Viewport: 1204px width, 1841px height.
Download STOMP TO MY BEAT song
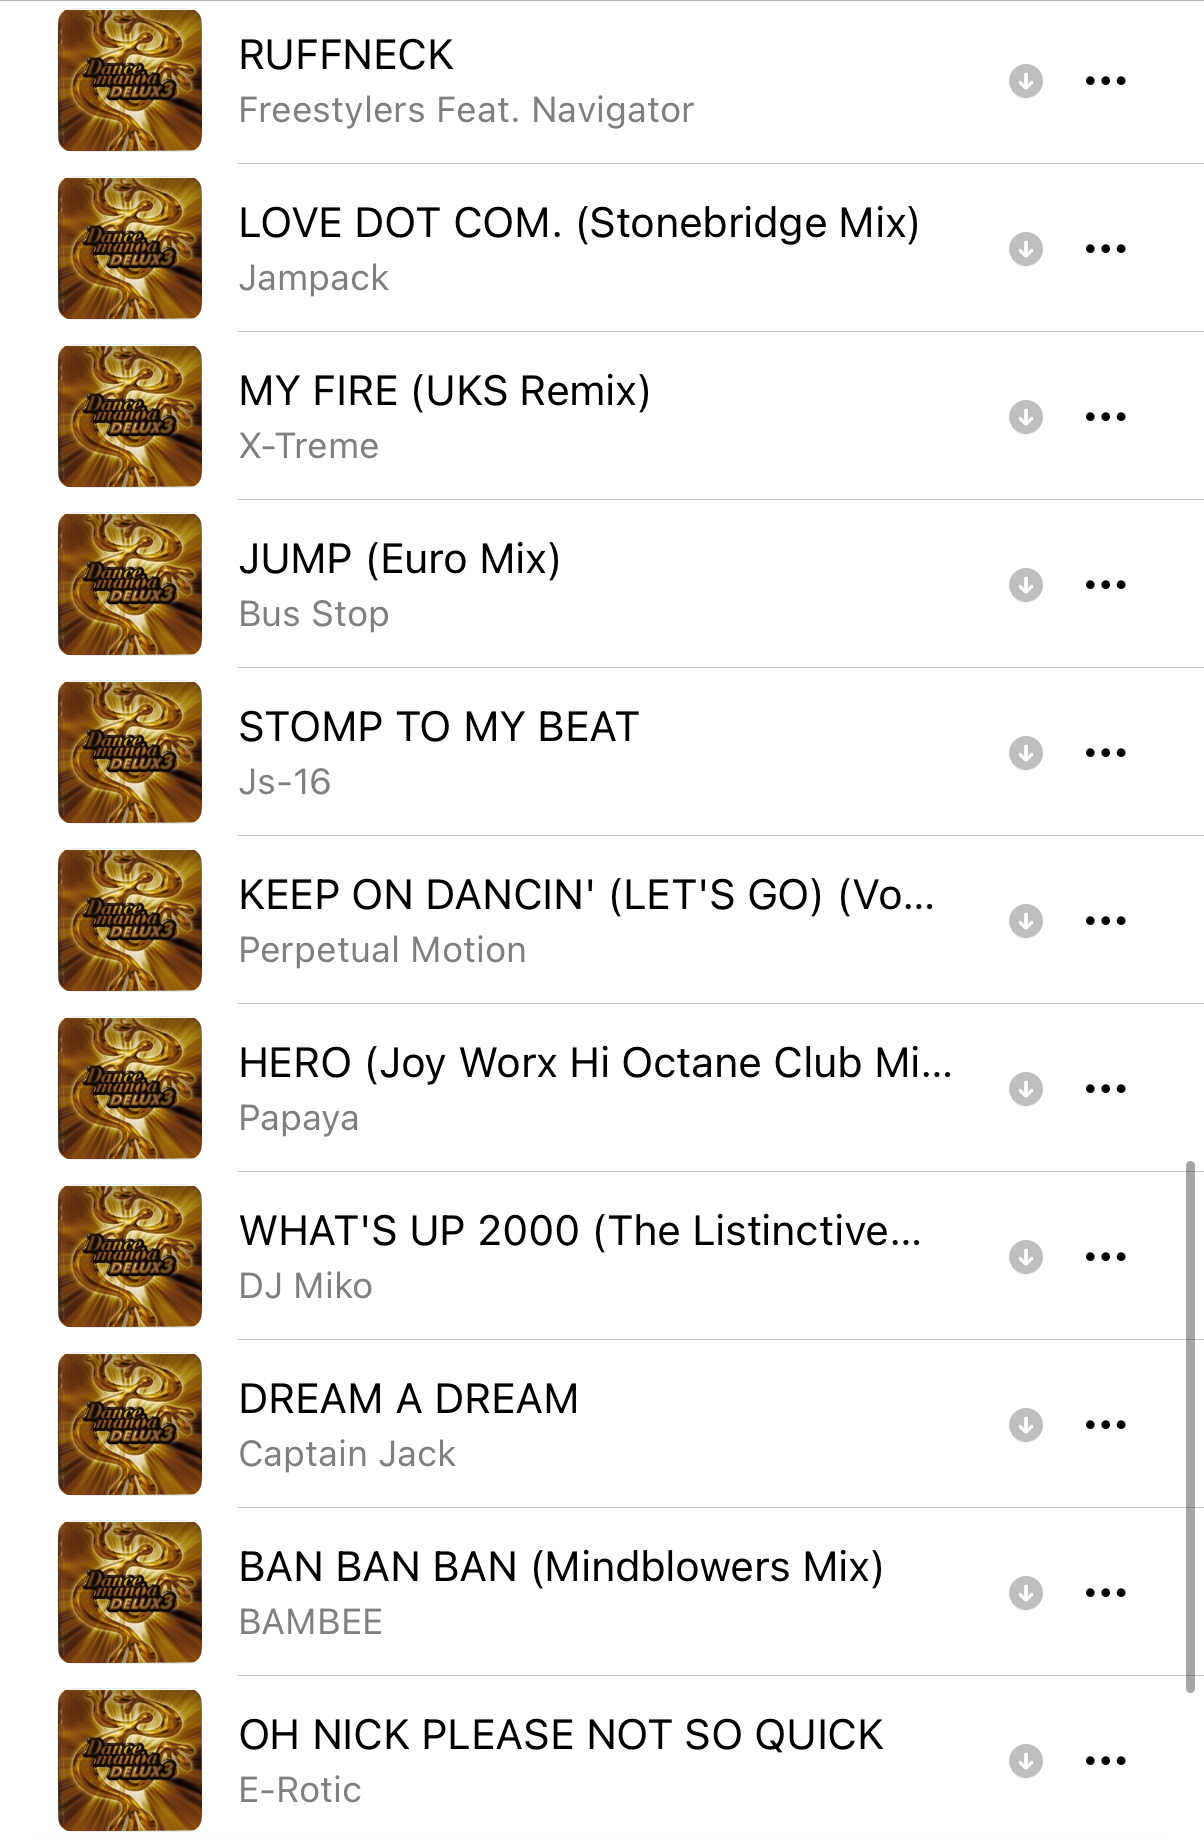point(1025,752)
